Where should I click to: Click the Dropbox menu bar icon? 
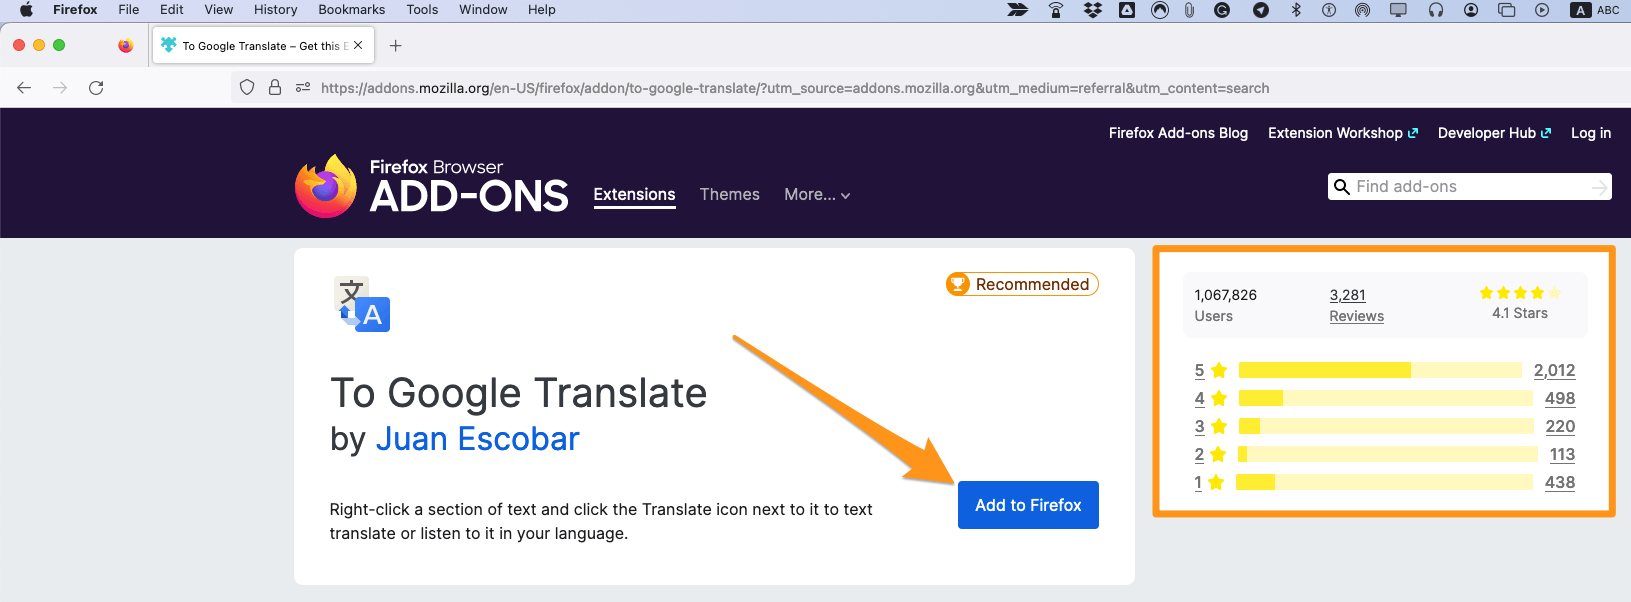point(1093,10)
